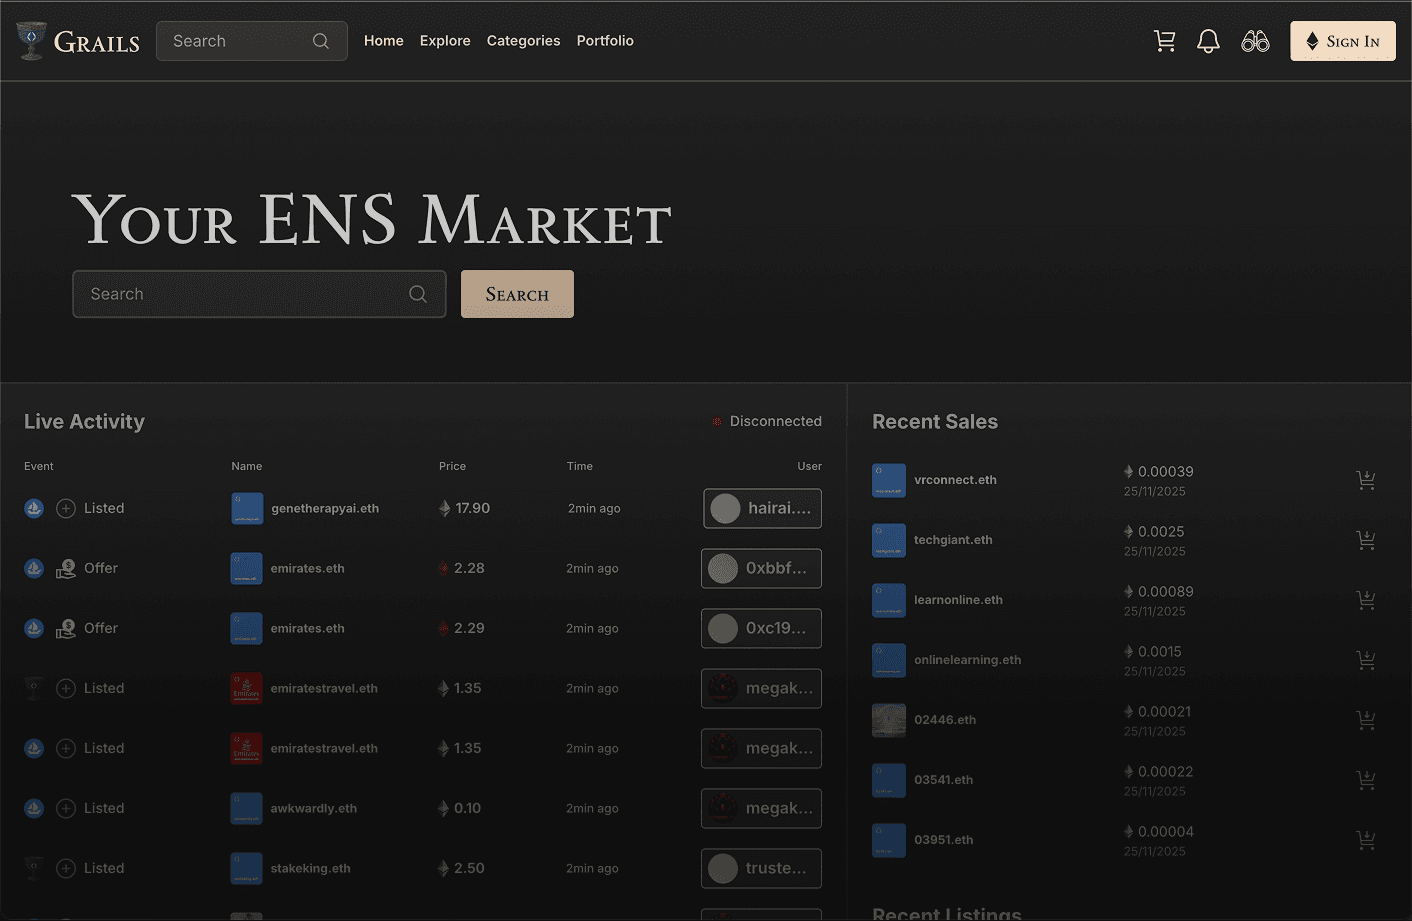This screenshot has width=1412, height=921.
Task: Select Portfolio in the navigation bar
Action: pyautogui.click(x=605, y=41)
